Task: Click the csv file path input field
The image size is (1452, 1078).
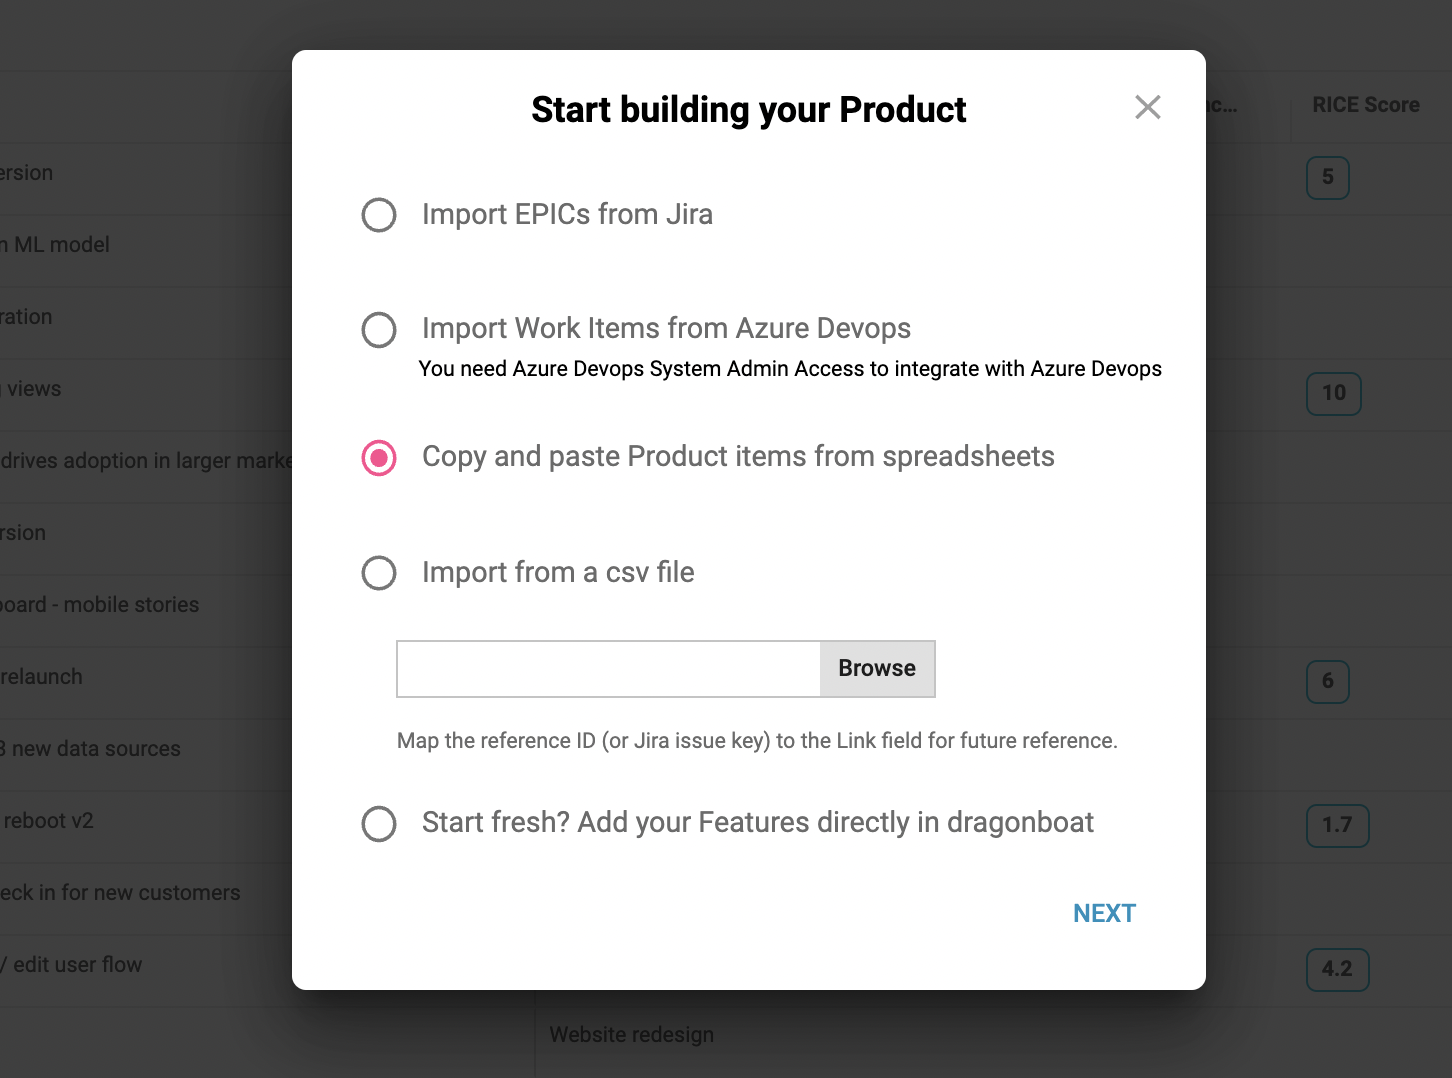Action: coord(609,669)
